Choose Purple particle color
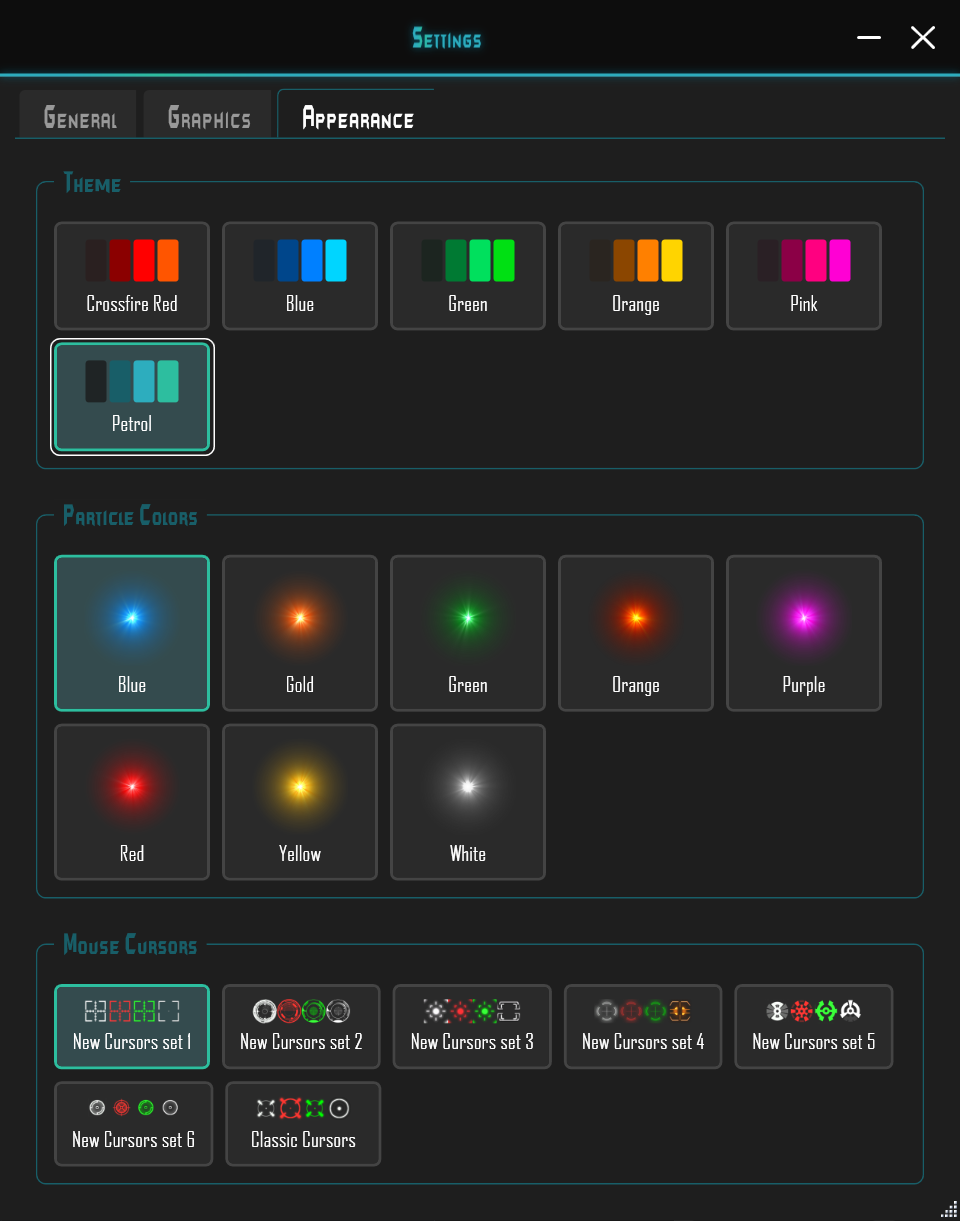This screenshot has height=1221, width=960. coord(804,633)
